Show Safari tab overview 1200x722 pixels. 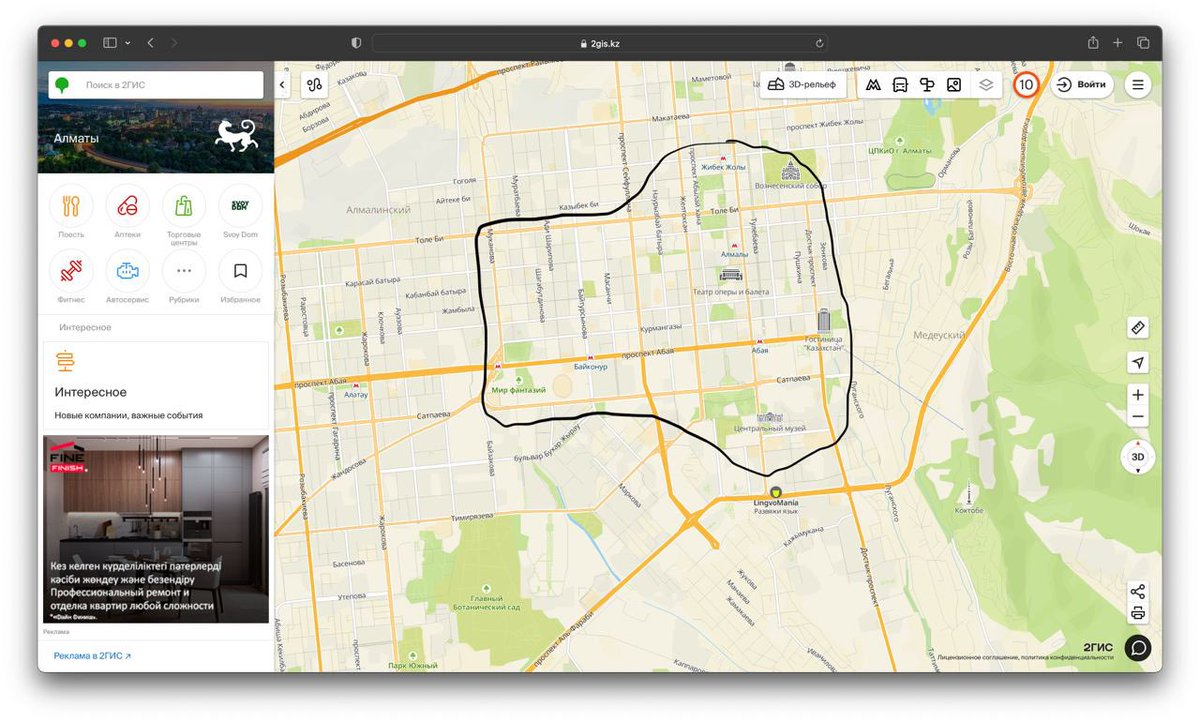tap(1143, 43)
